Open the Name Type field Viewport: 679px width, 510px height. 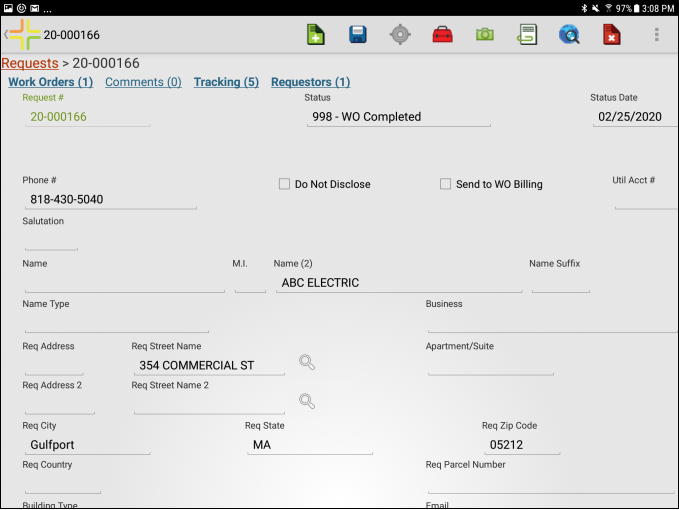(x=116, y=323)
